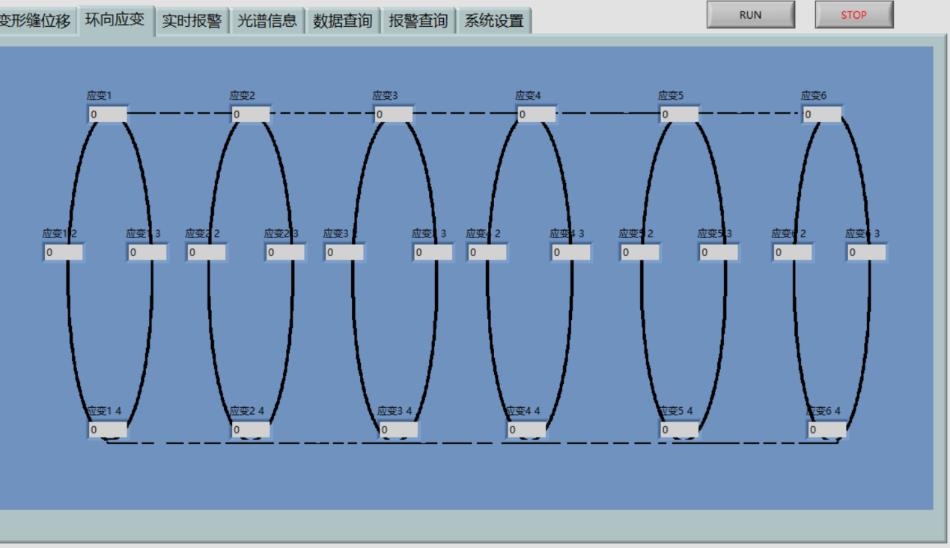Open the 系统设置 tab
This screenshot has width=950, height=548.
(x=494, y=21)
